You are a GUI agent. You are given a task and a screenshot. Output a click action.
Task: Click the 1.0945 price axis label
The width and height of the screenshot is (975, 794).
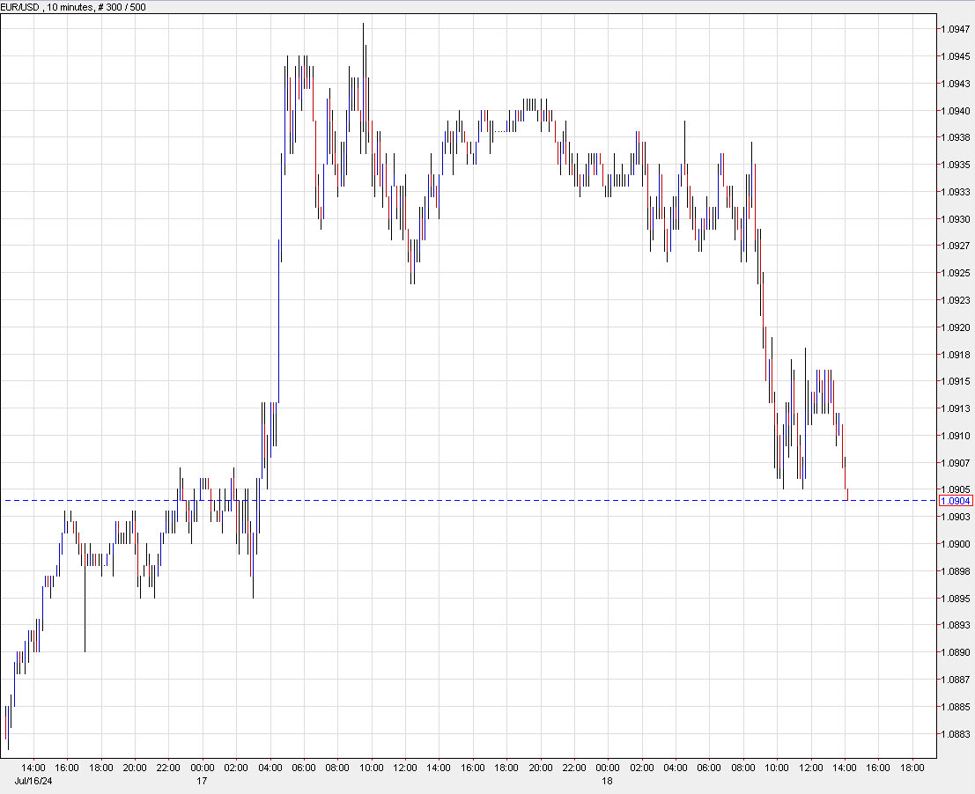tap(955, 57)
